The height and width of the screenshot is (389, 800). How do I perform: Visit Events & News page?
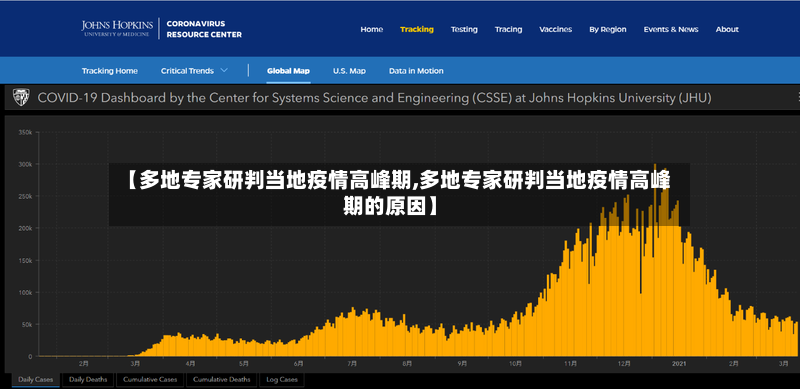(671, 29)
